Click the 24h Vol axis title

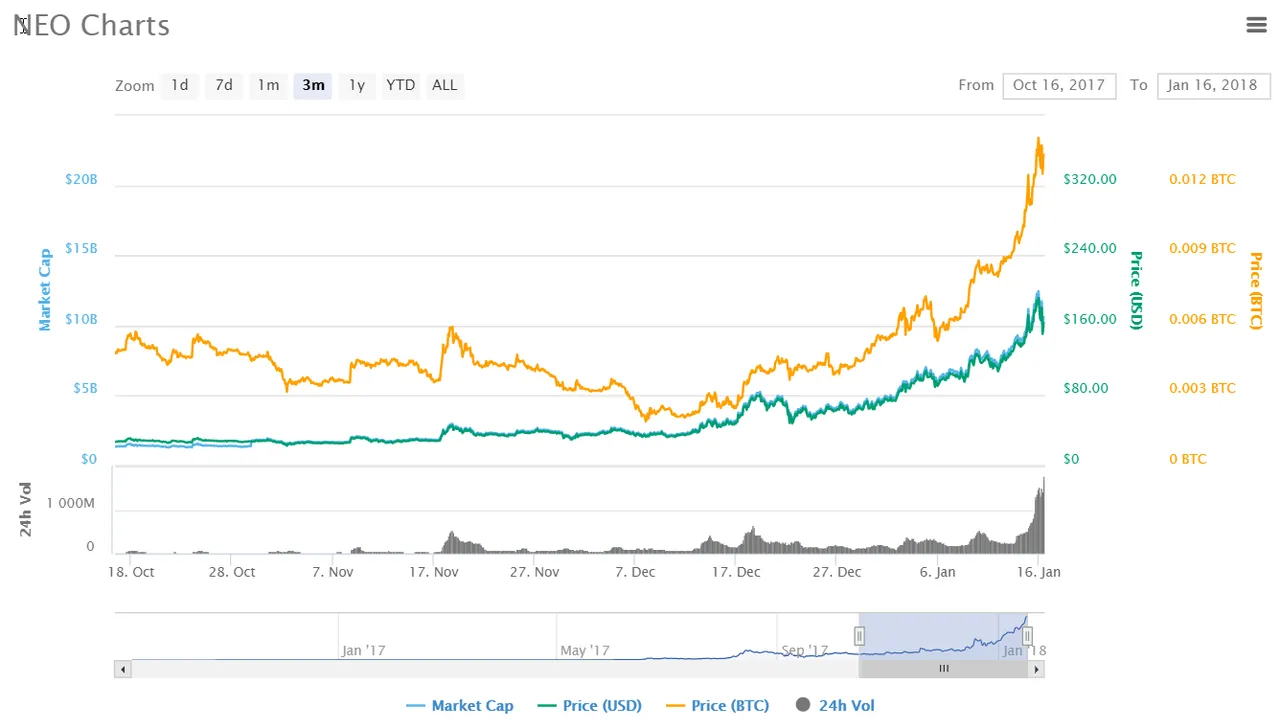(27, 509)
